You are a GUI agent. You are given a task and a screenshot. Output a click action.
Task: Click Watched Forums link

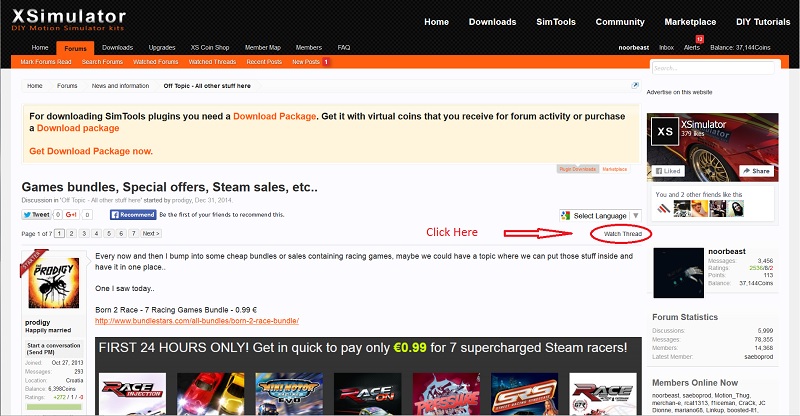(156, 62)
